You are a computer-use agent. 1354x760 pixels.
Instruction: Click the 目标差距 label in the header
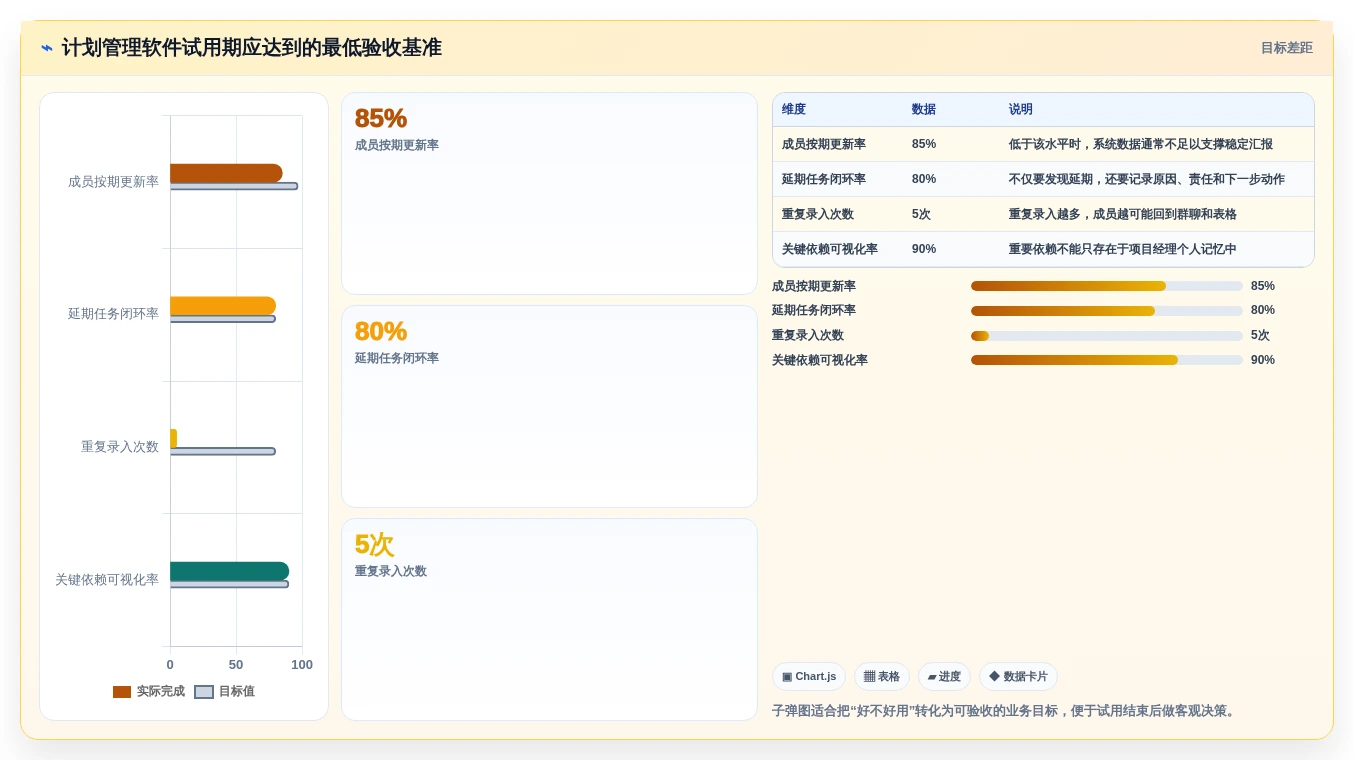click(1286, 48)
